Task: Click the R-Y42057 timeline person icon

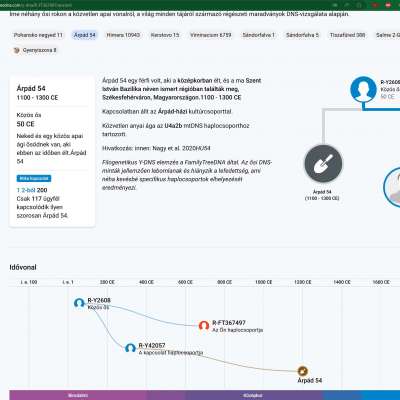Action: coord(130,348)
